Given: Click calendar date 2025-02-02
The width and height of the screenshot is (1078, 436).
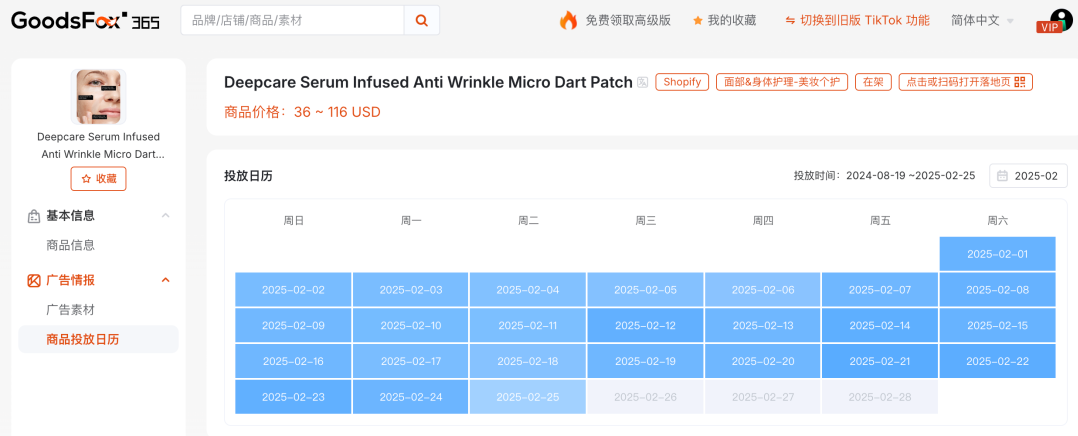Looking at the screenshot, I should pos(293,290).
